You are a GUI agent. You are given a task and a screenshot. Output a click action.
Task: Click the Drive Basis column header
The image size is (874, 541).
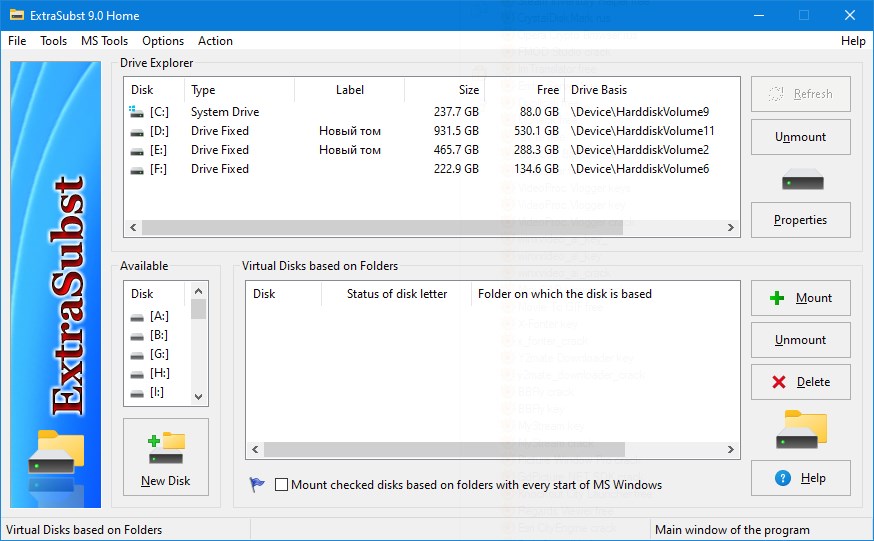[x=652, y=90]
